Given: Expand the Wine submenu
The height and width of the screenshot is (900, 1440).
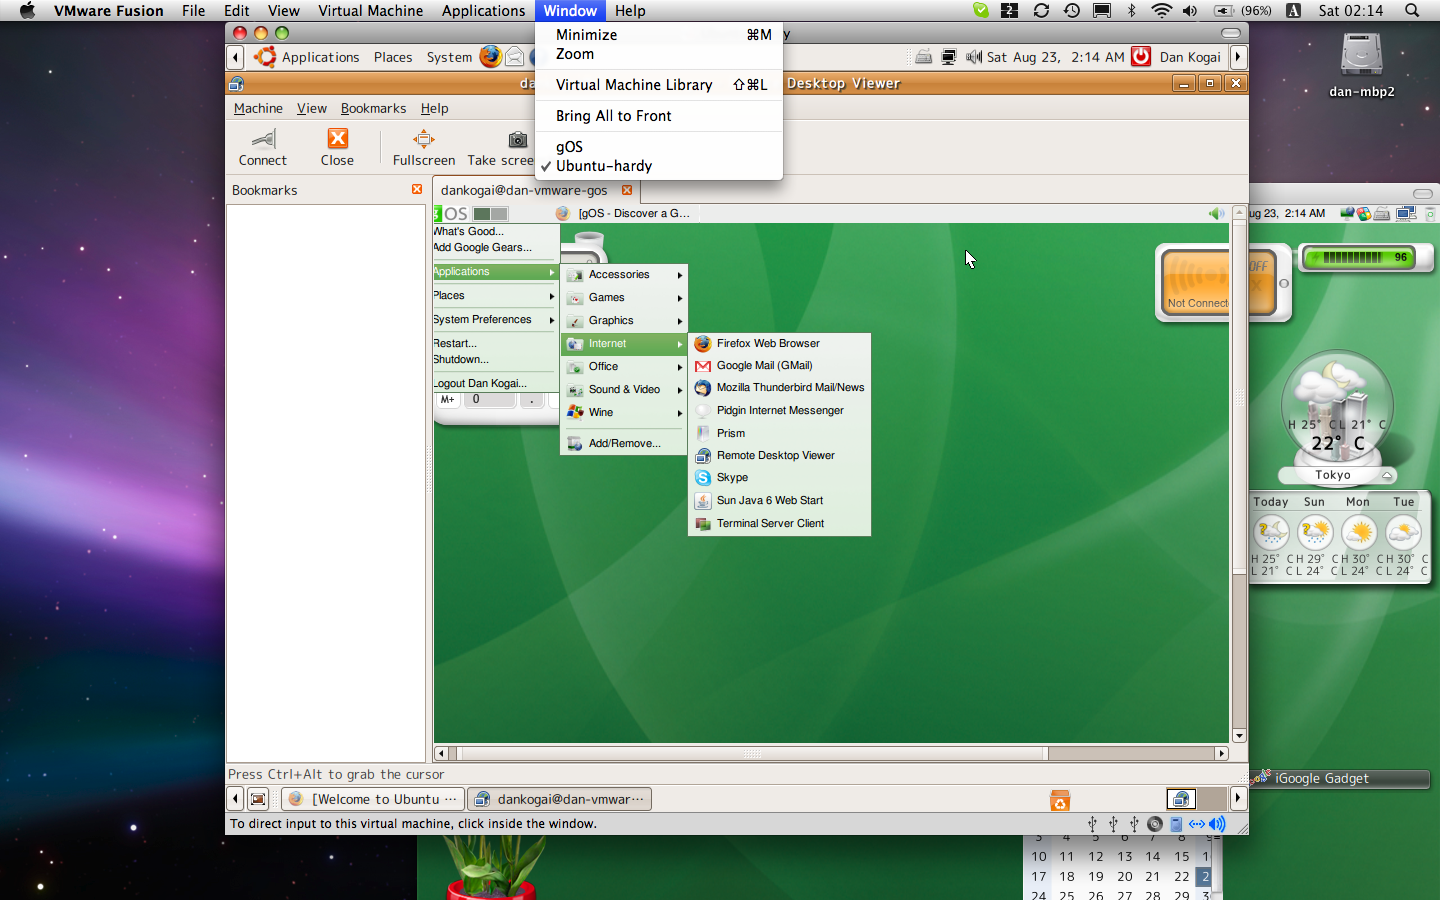Looking at the screenshot, I should click(x=624, y=413).
